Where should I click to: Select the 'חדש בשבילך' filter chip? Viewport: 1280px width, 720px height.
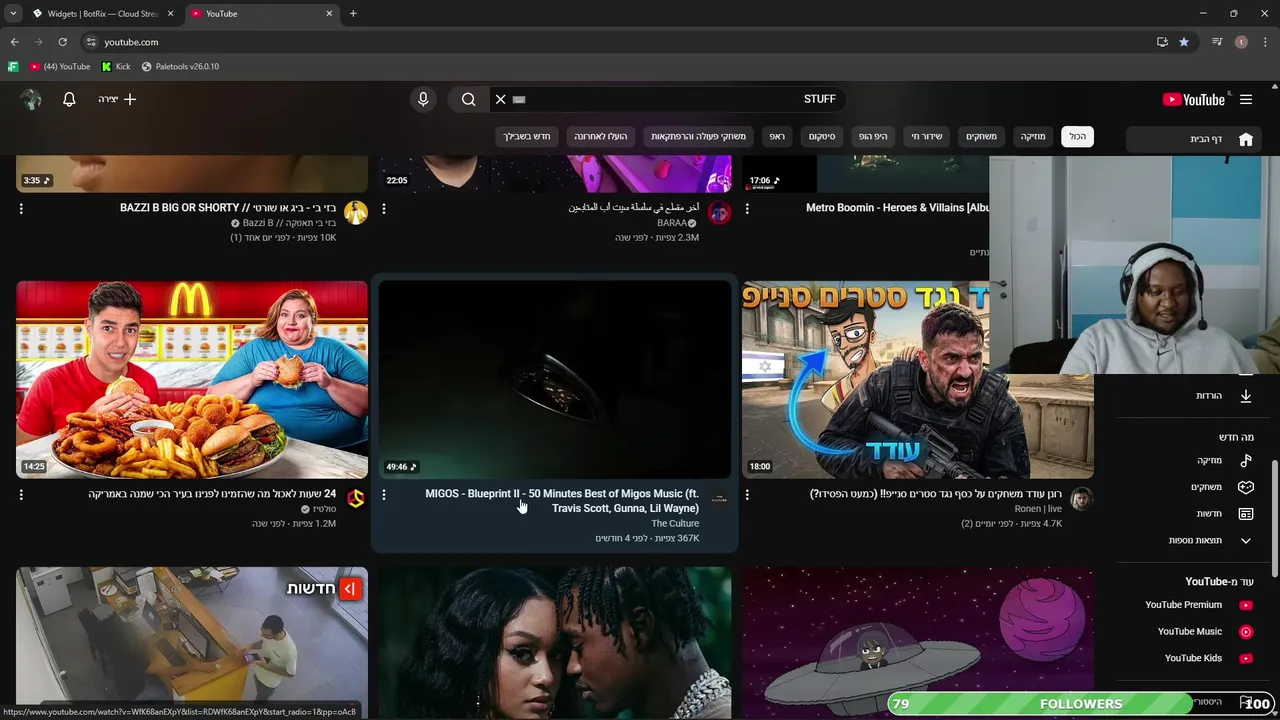tap(527, 136)
